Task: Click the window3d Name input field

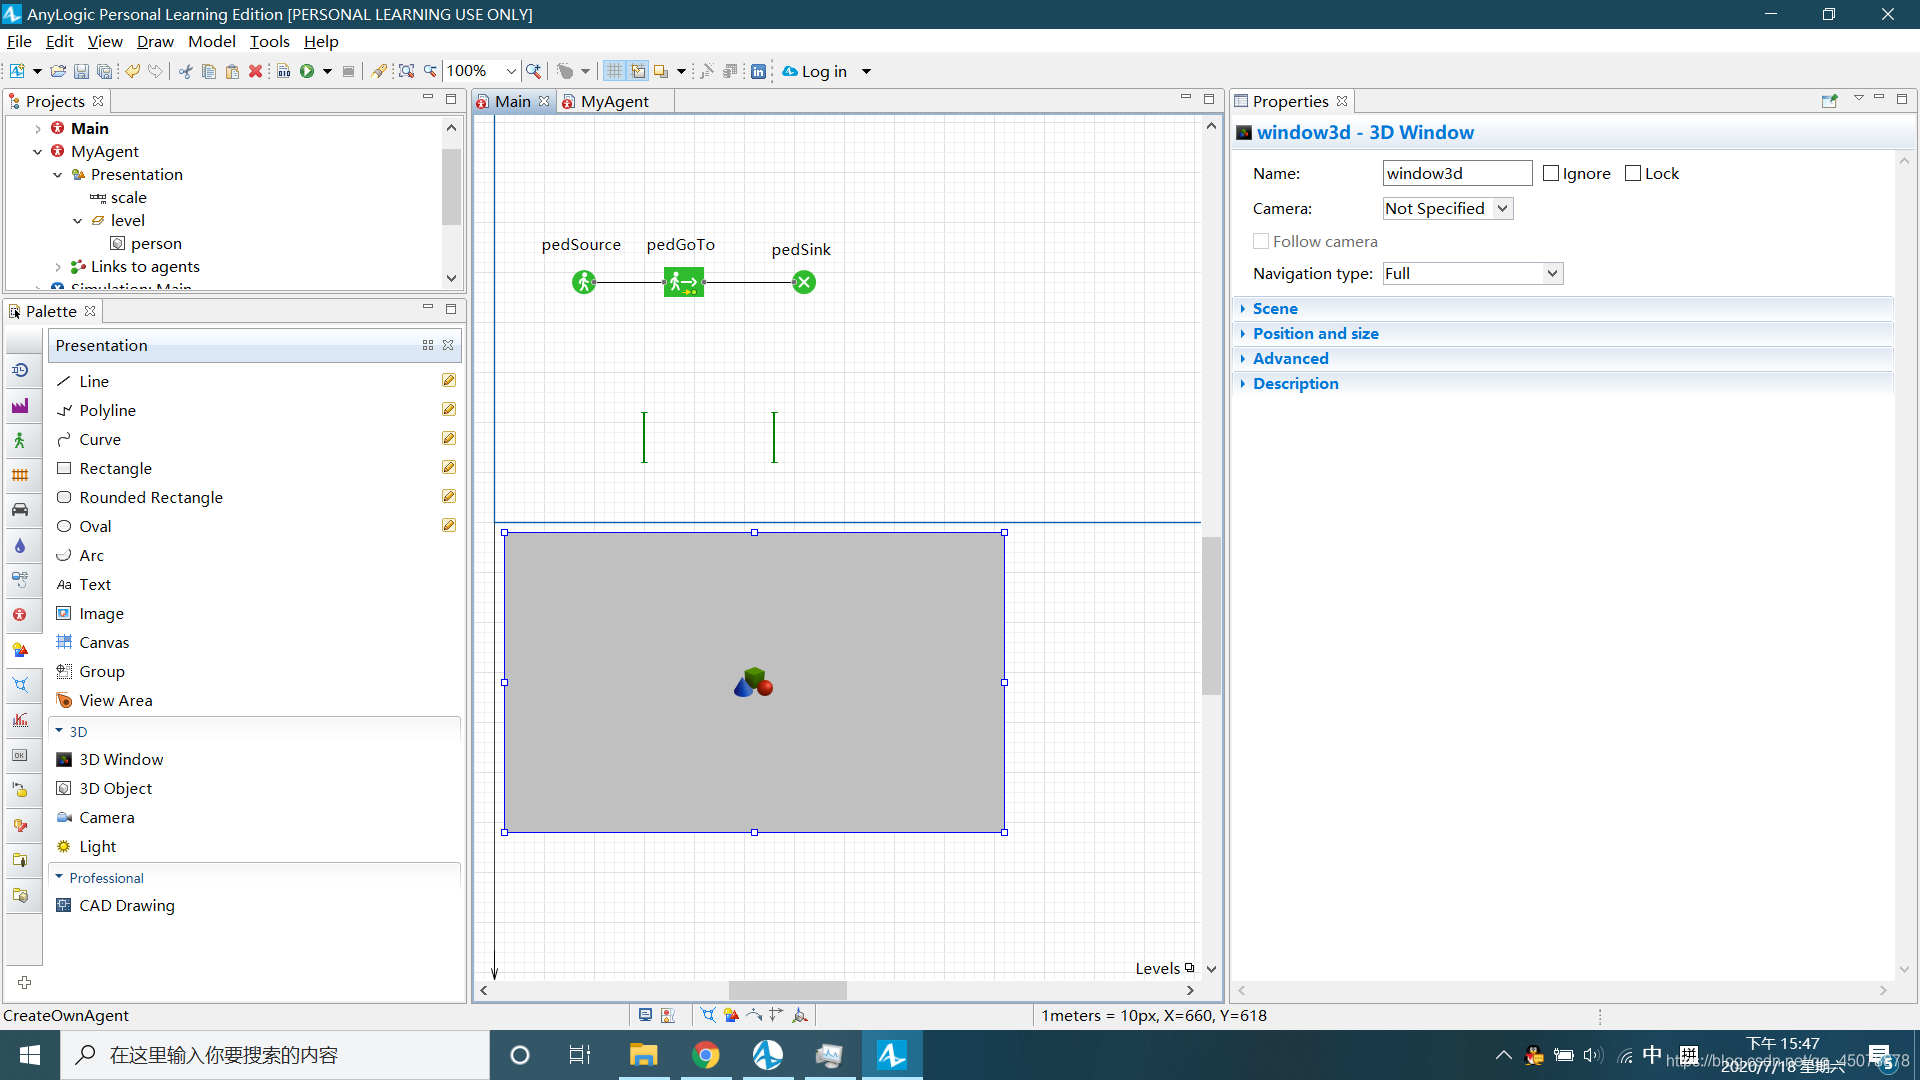Action: pyautogui.click(x=1456, y=173)
